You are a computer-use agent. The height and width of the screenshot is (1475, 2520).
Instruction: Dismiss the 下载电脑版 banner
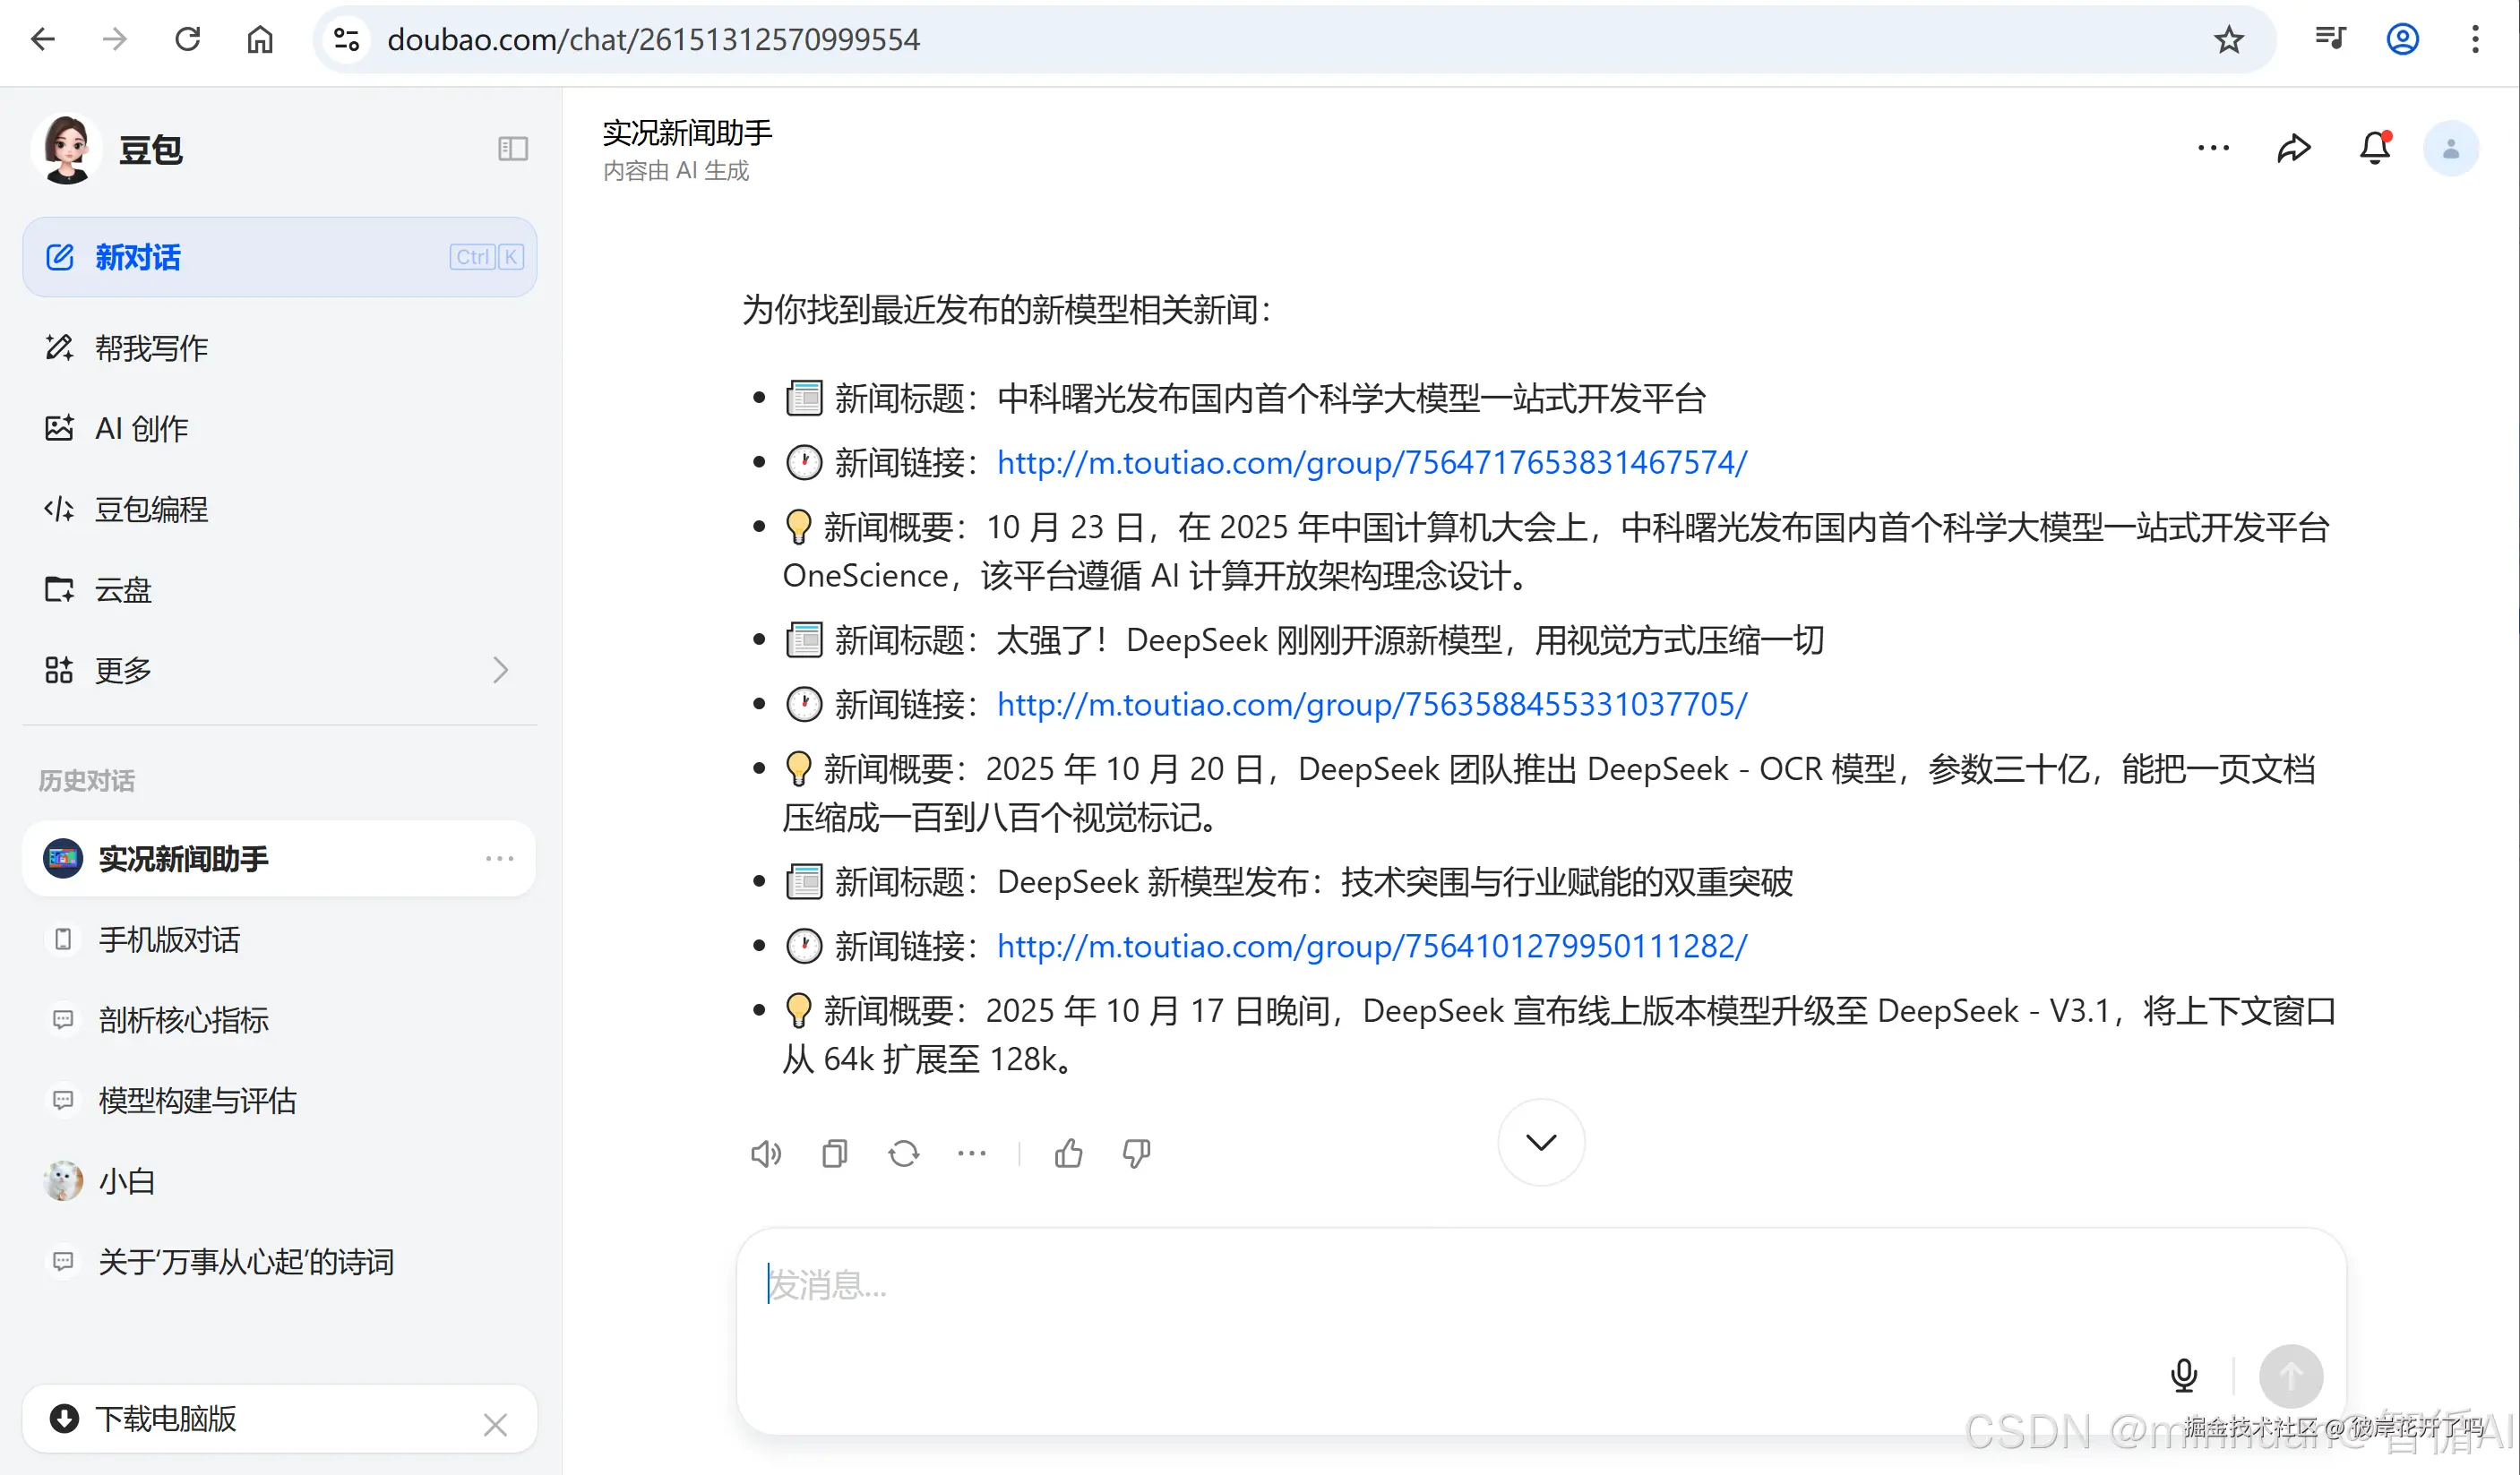coord(495,1424)
